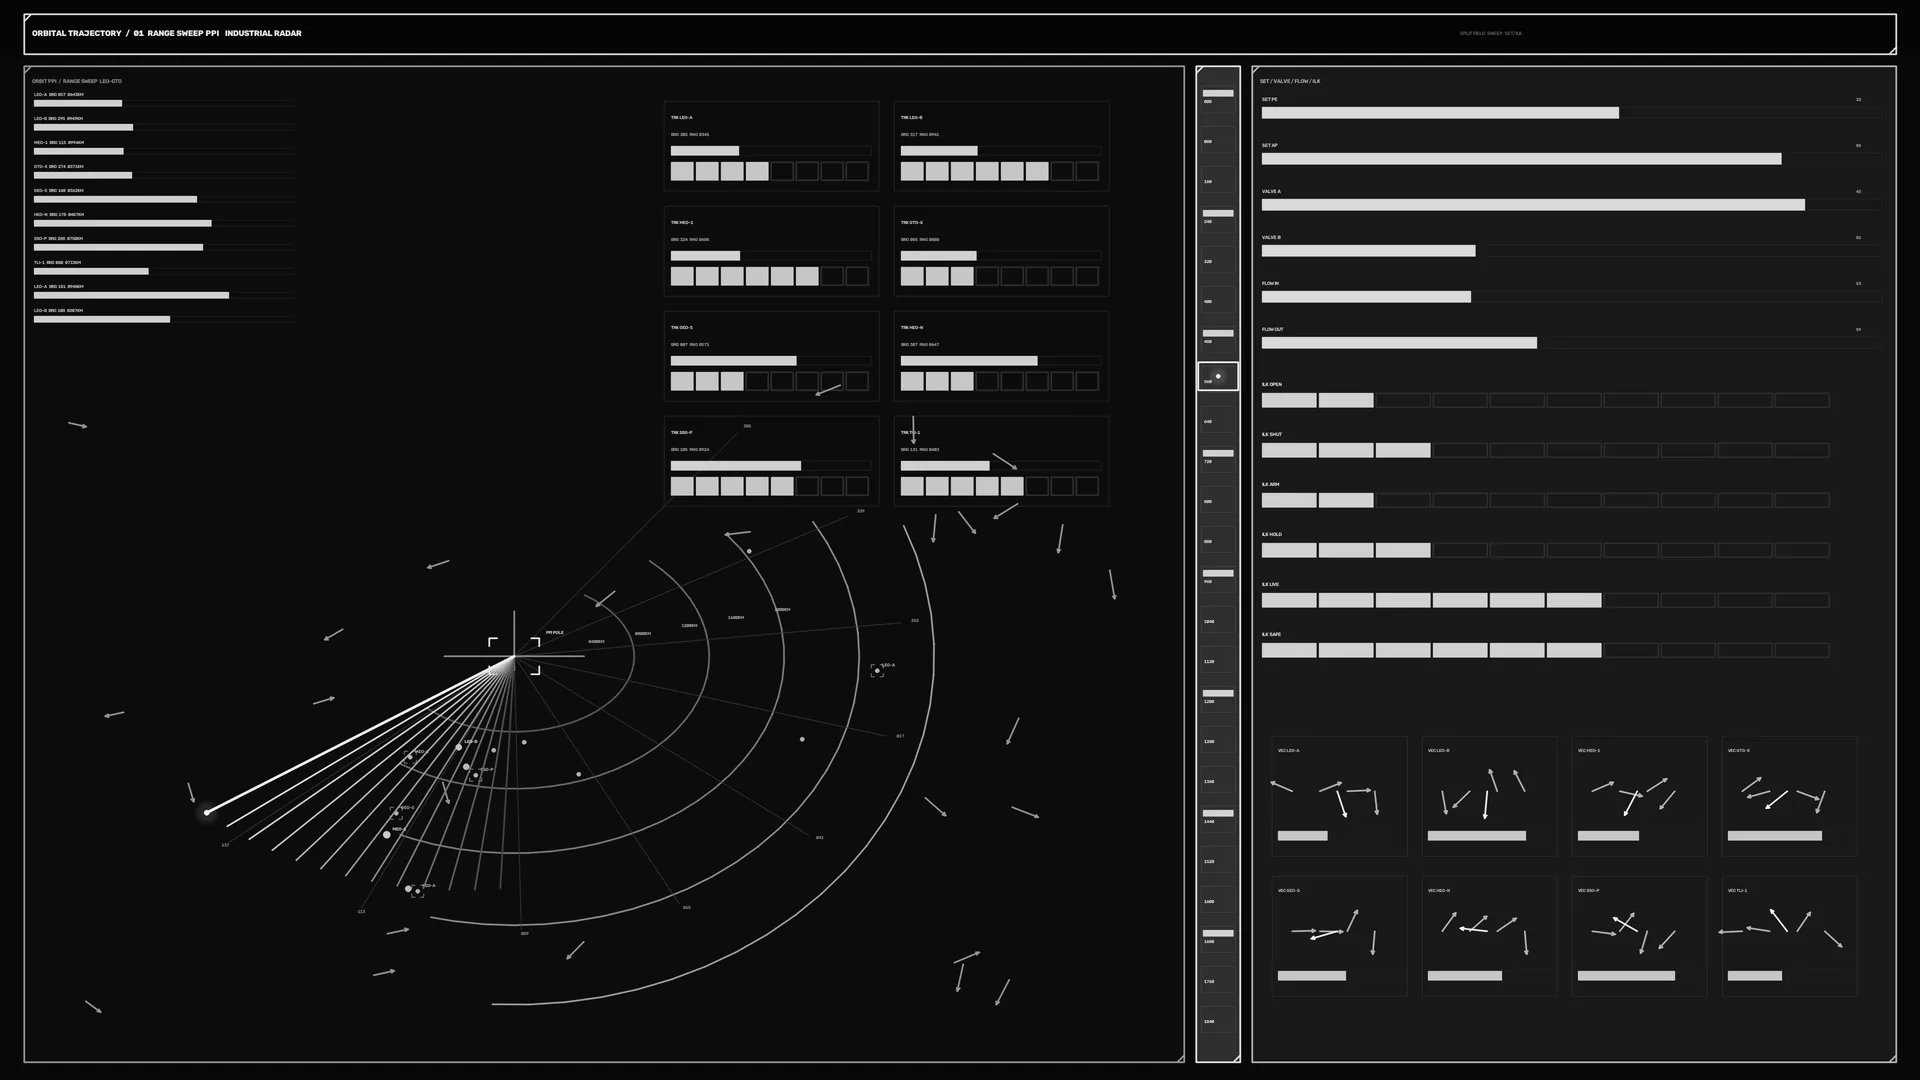The width and height of the screenshot is (1920, 1080).
Task: Toggle the third segment of ILK HOLD
Action: click(x=1403, y=550)
